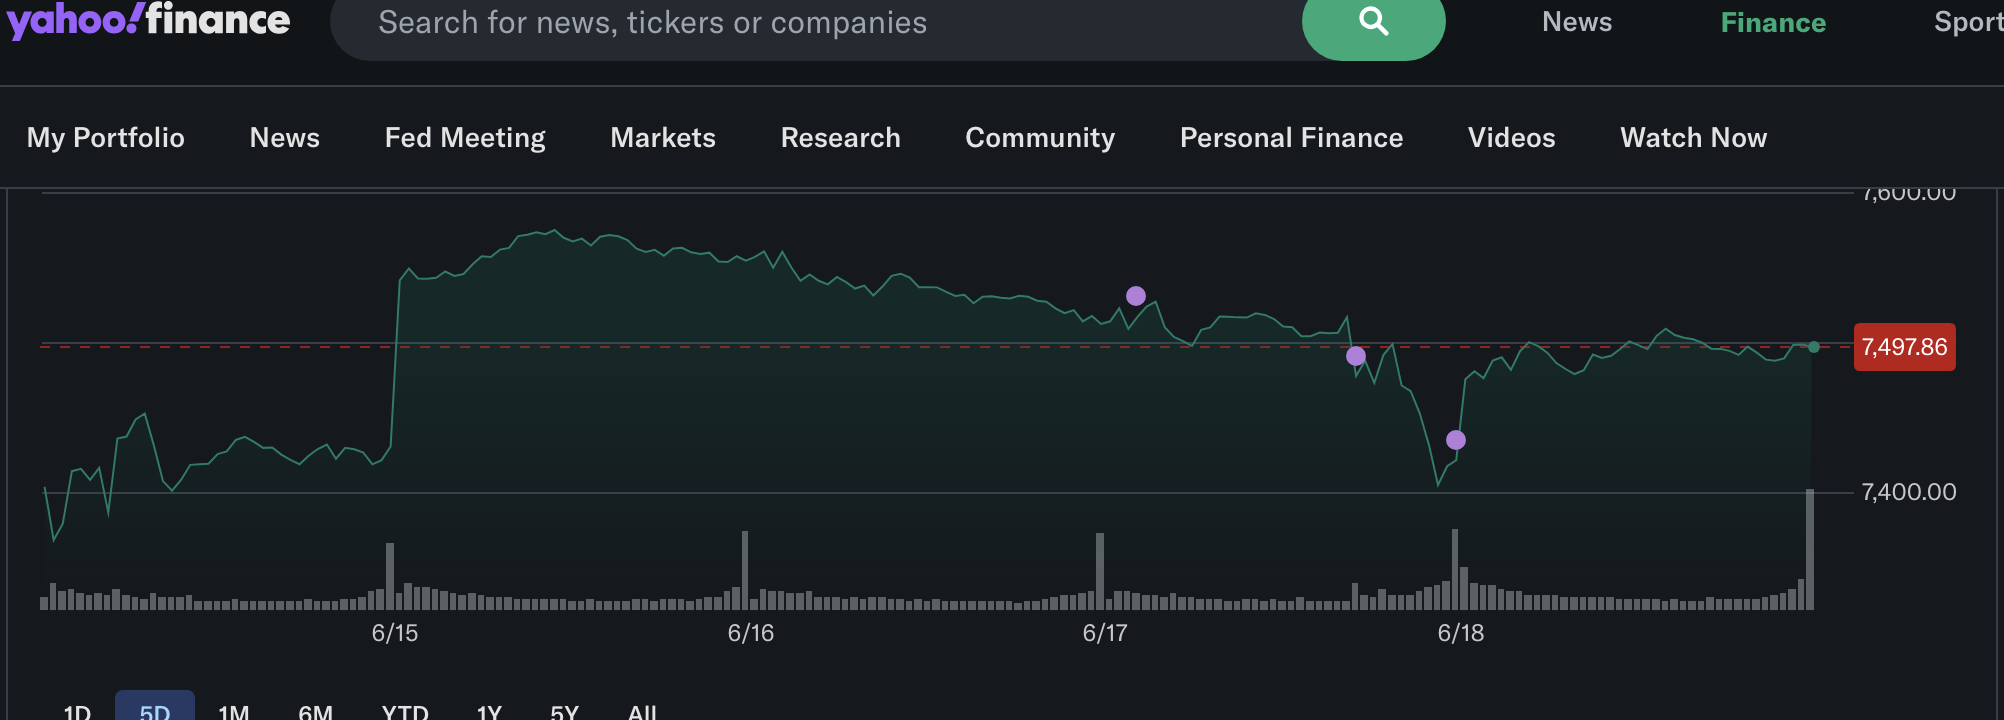This screenshot has height=720, width=2004.
Task: Open News in the navigation bar
Action: coord(285,138)
